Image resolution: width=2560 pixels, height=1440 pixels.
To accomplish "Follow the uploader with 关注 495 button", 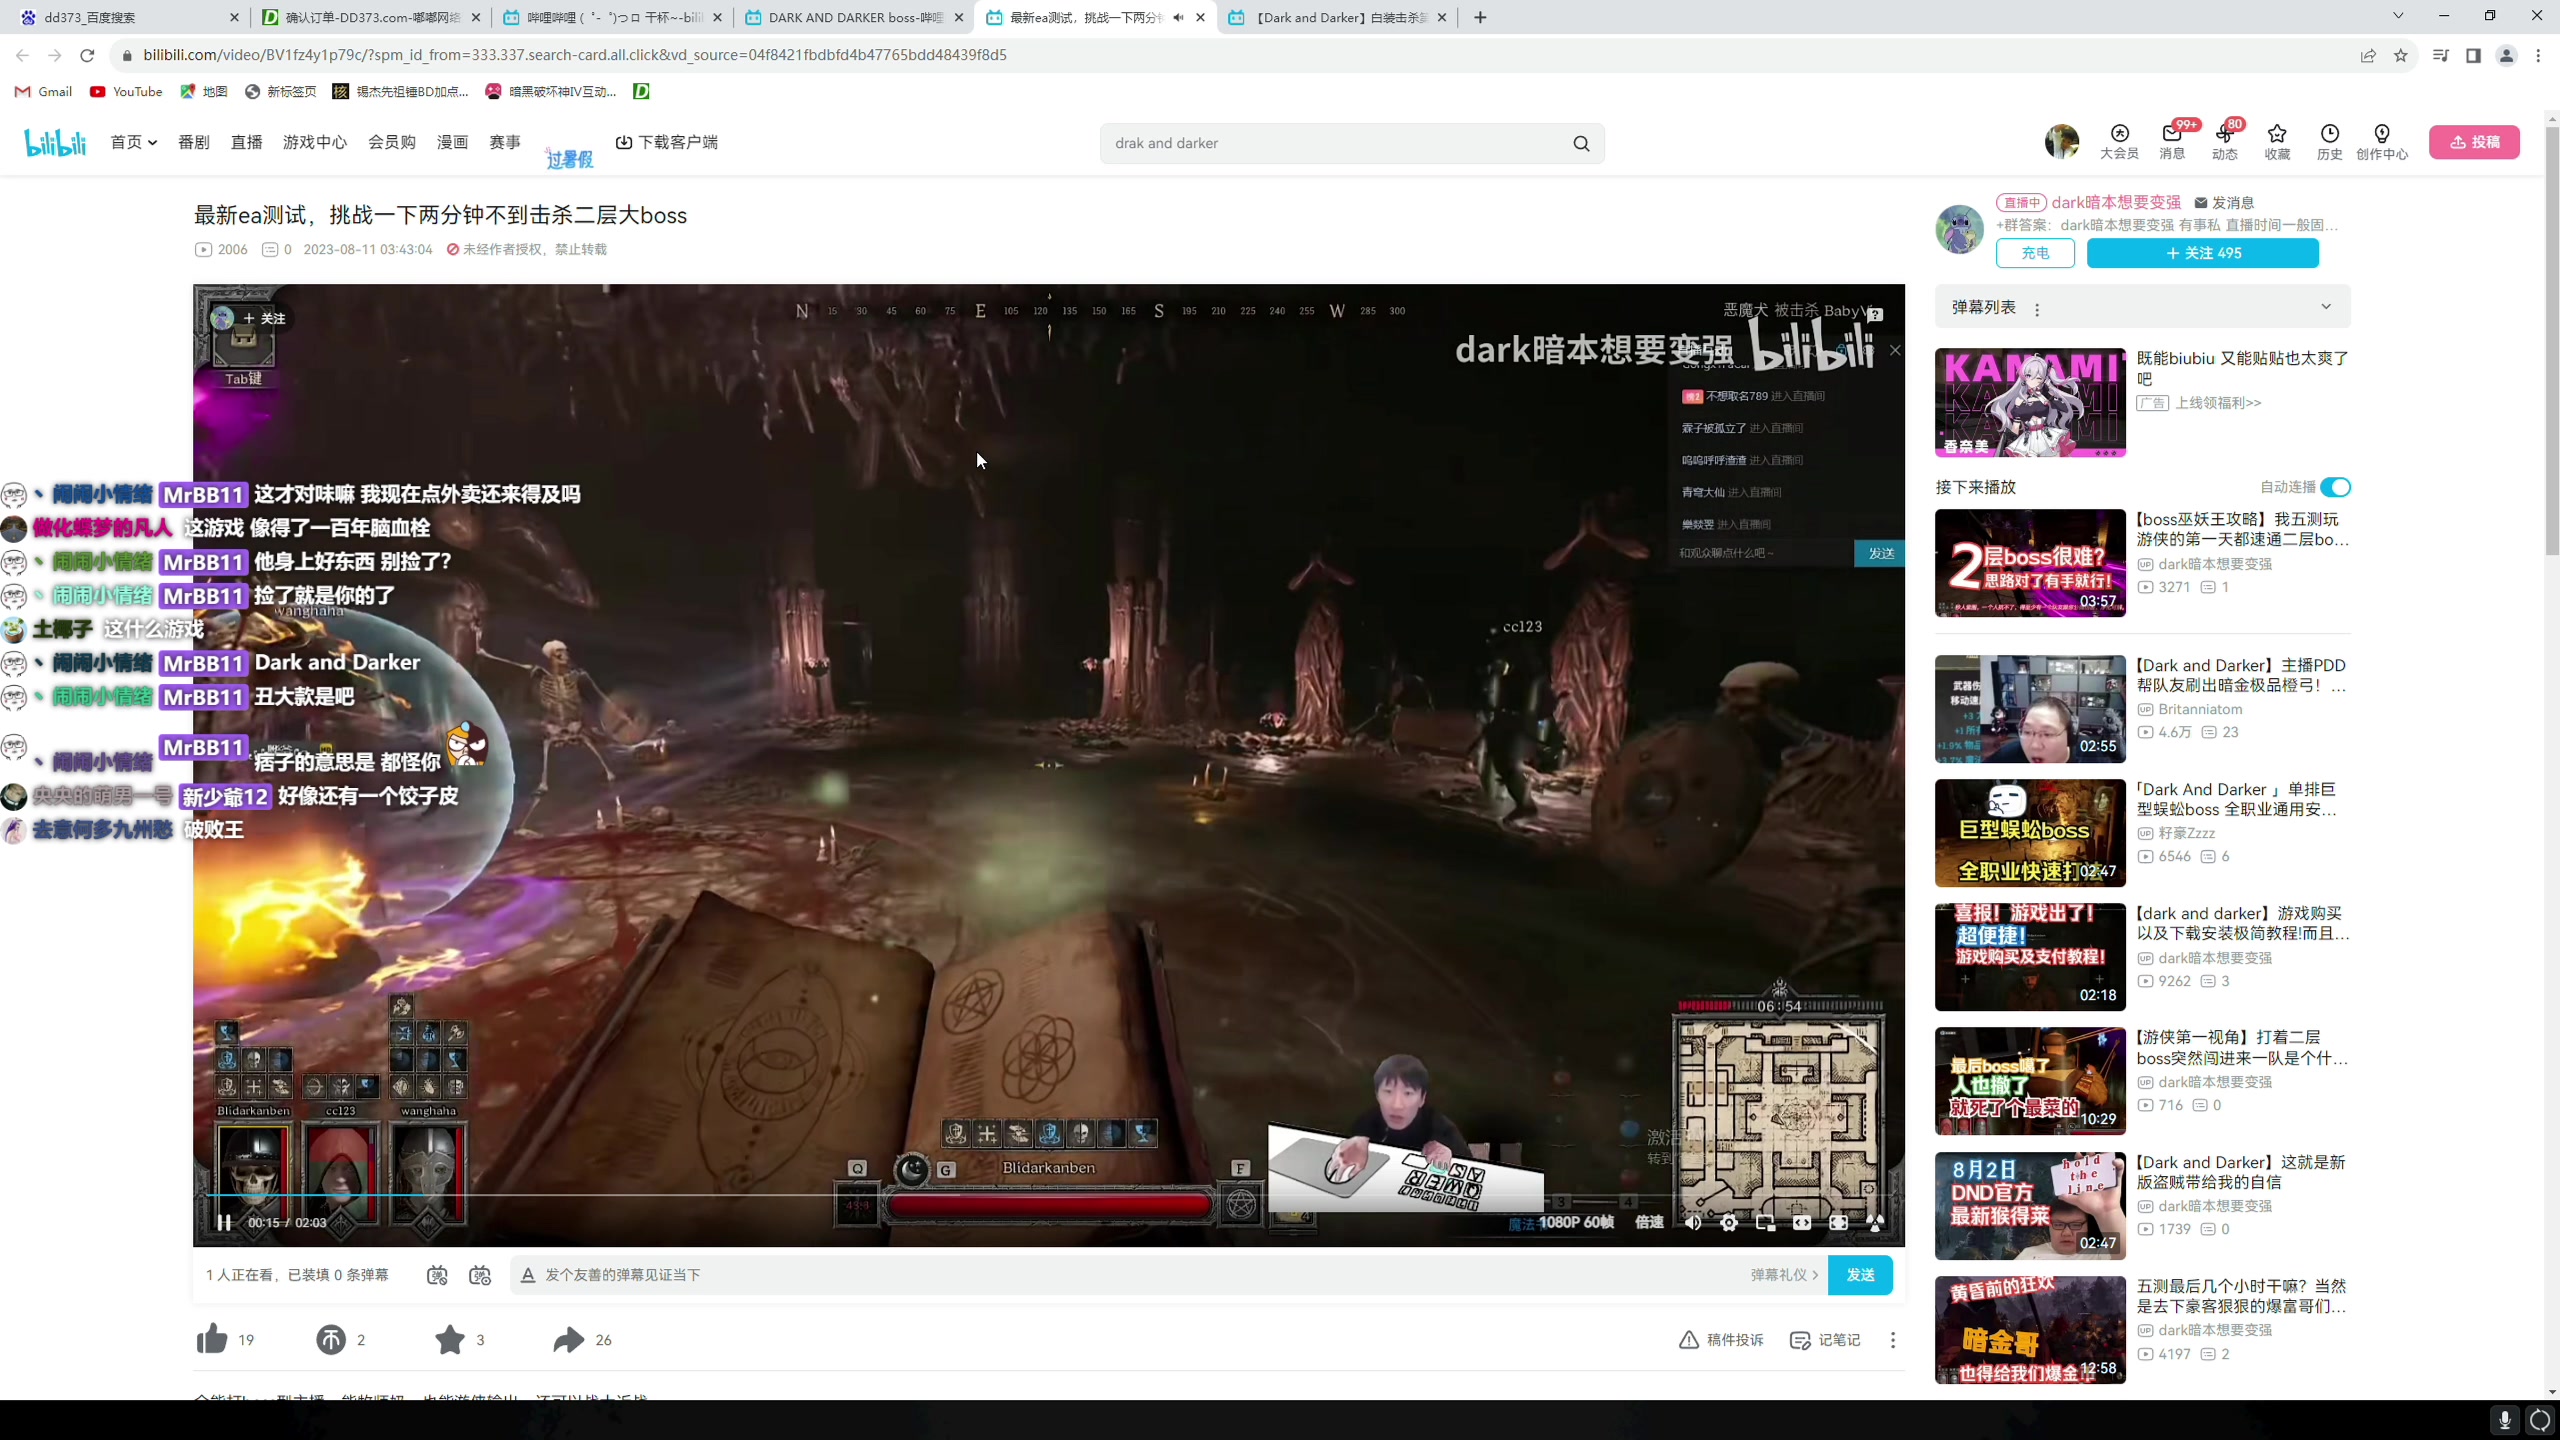I will (2203, 253).
